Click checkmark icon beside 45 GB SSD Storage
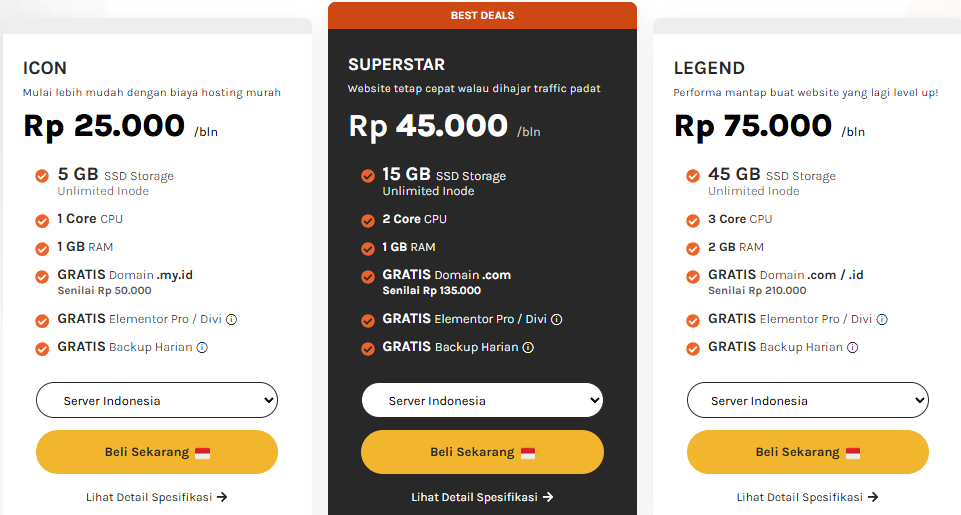This screenshot has width=961, height=515. (x=693, y=176)
